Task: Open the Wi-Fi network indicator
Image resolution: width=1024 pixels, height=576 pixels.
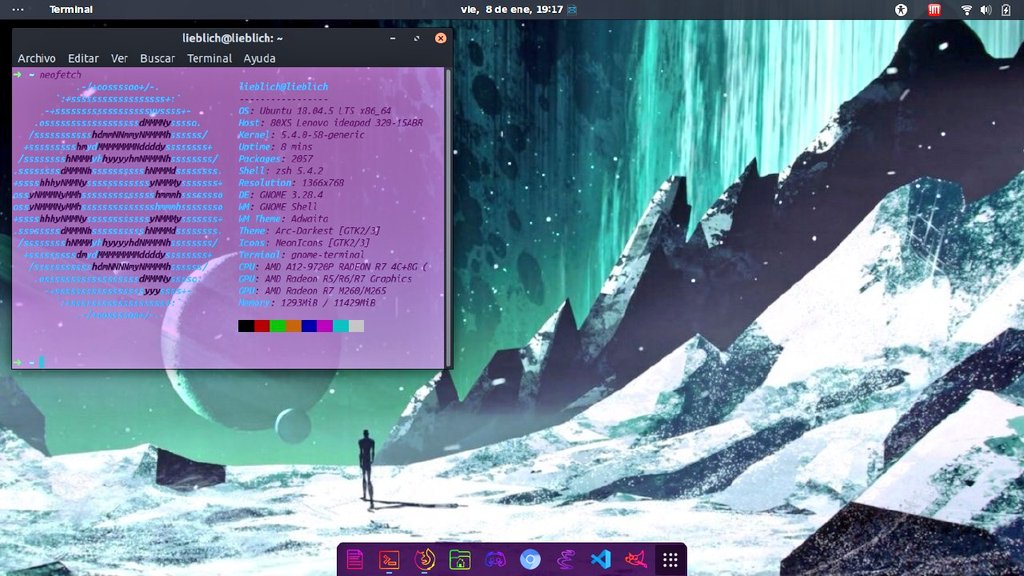Action: 966,10
